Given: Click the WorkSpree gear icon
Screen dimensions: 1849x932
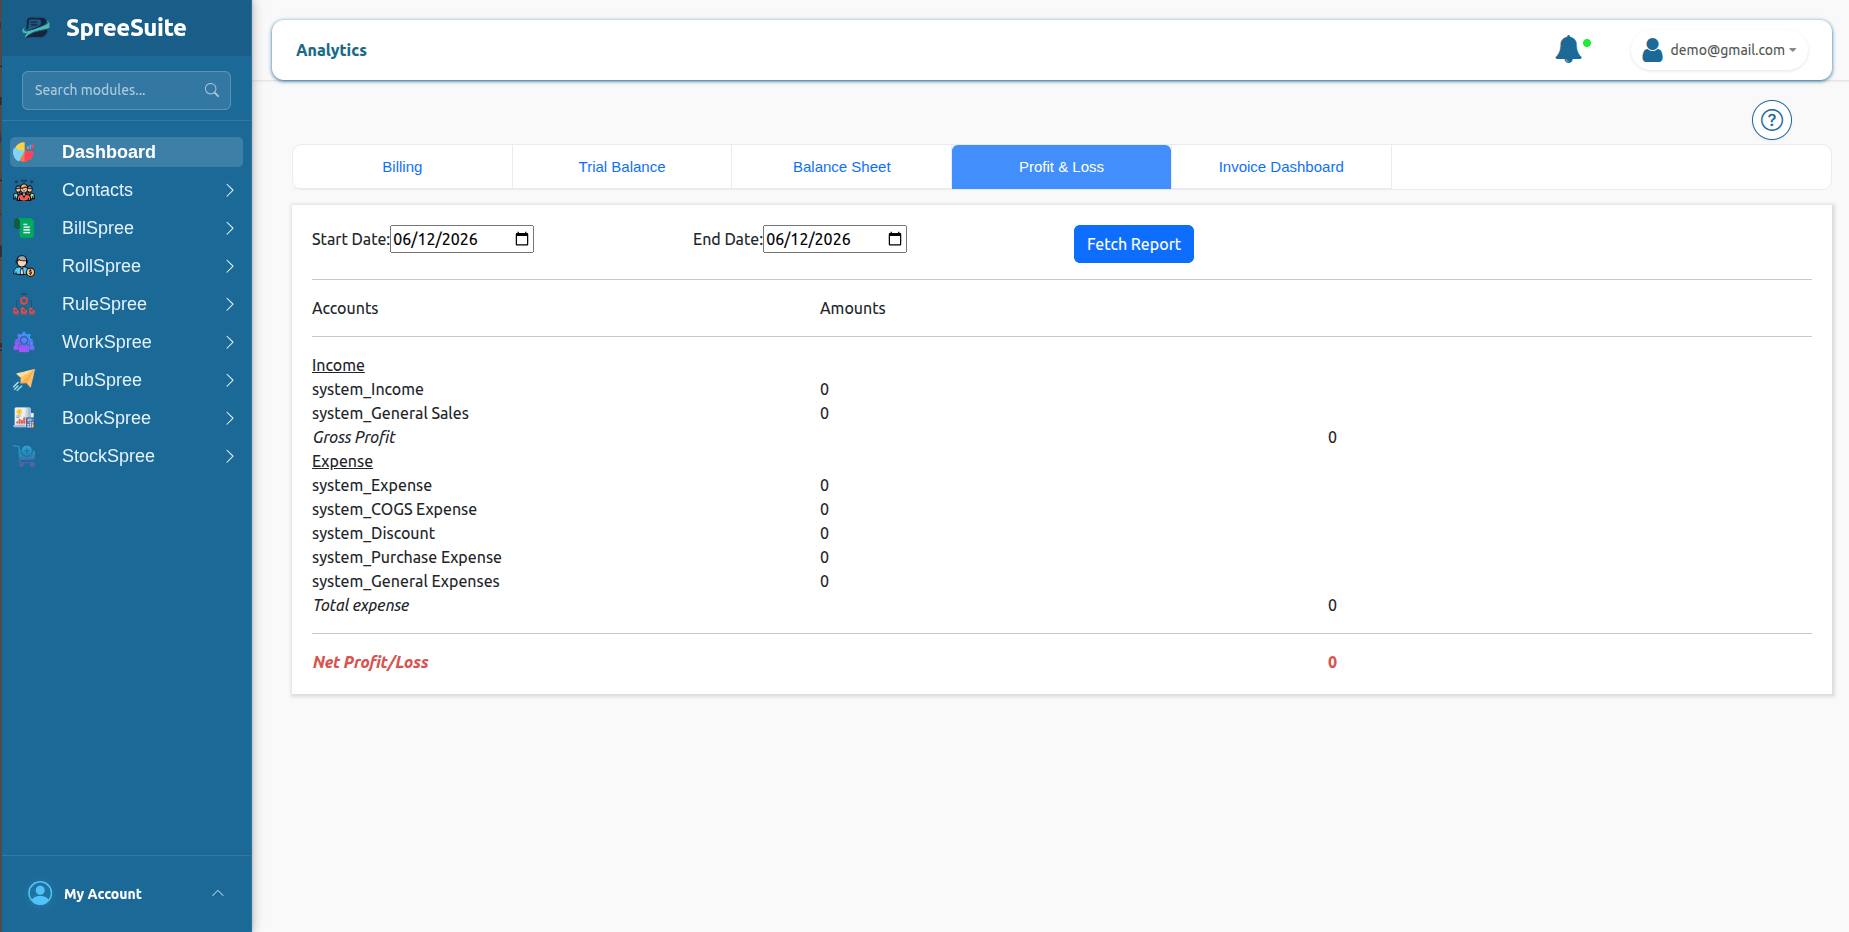Looking at the screenshot, I should [24, 342].
